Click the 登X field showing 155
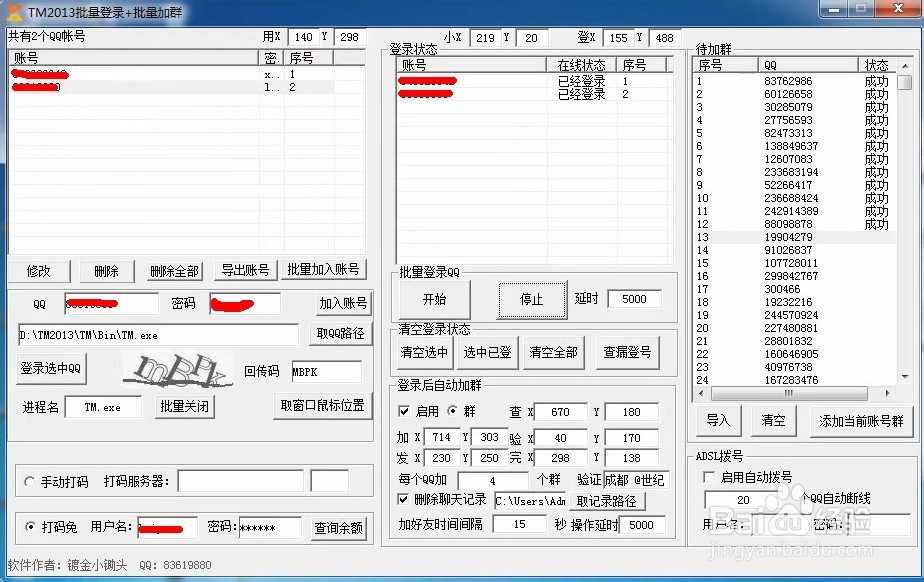This screenshot has width=924, height=582. pos(619,38)
